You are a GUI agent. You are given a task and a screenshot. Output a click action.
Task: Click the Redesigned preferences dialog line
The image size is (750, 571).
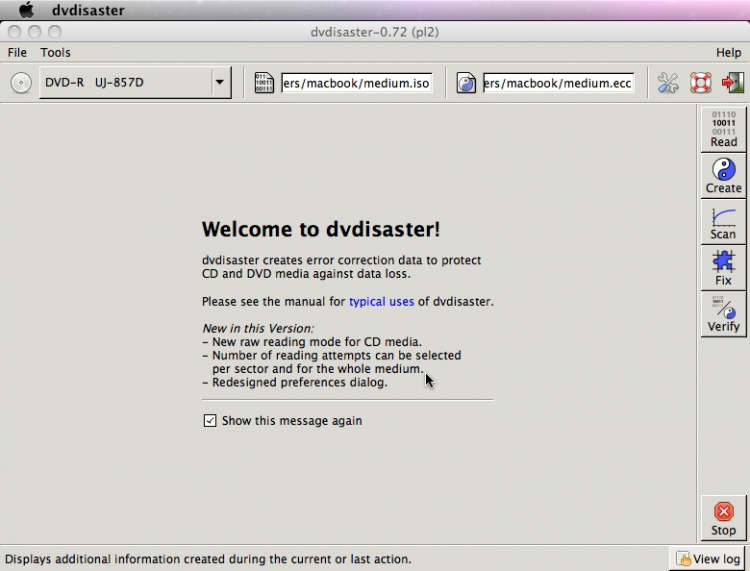295,383
